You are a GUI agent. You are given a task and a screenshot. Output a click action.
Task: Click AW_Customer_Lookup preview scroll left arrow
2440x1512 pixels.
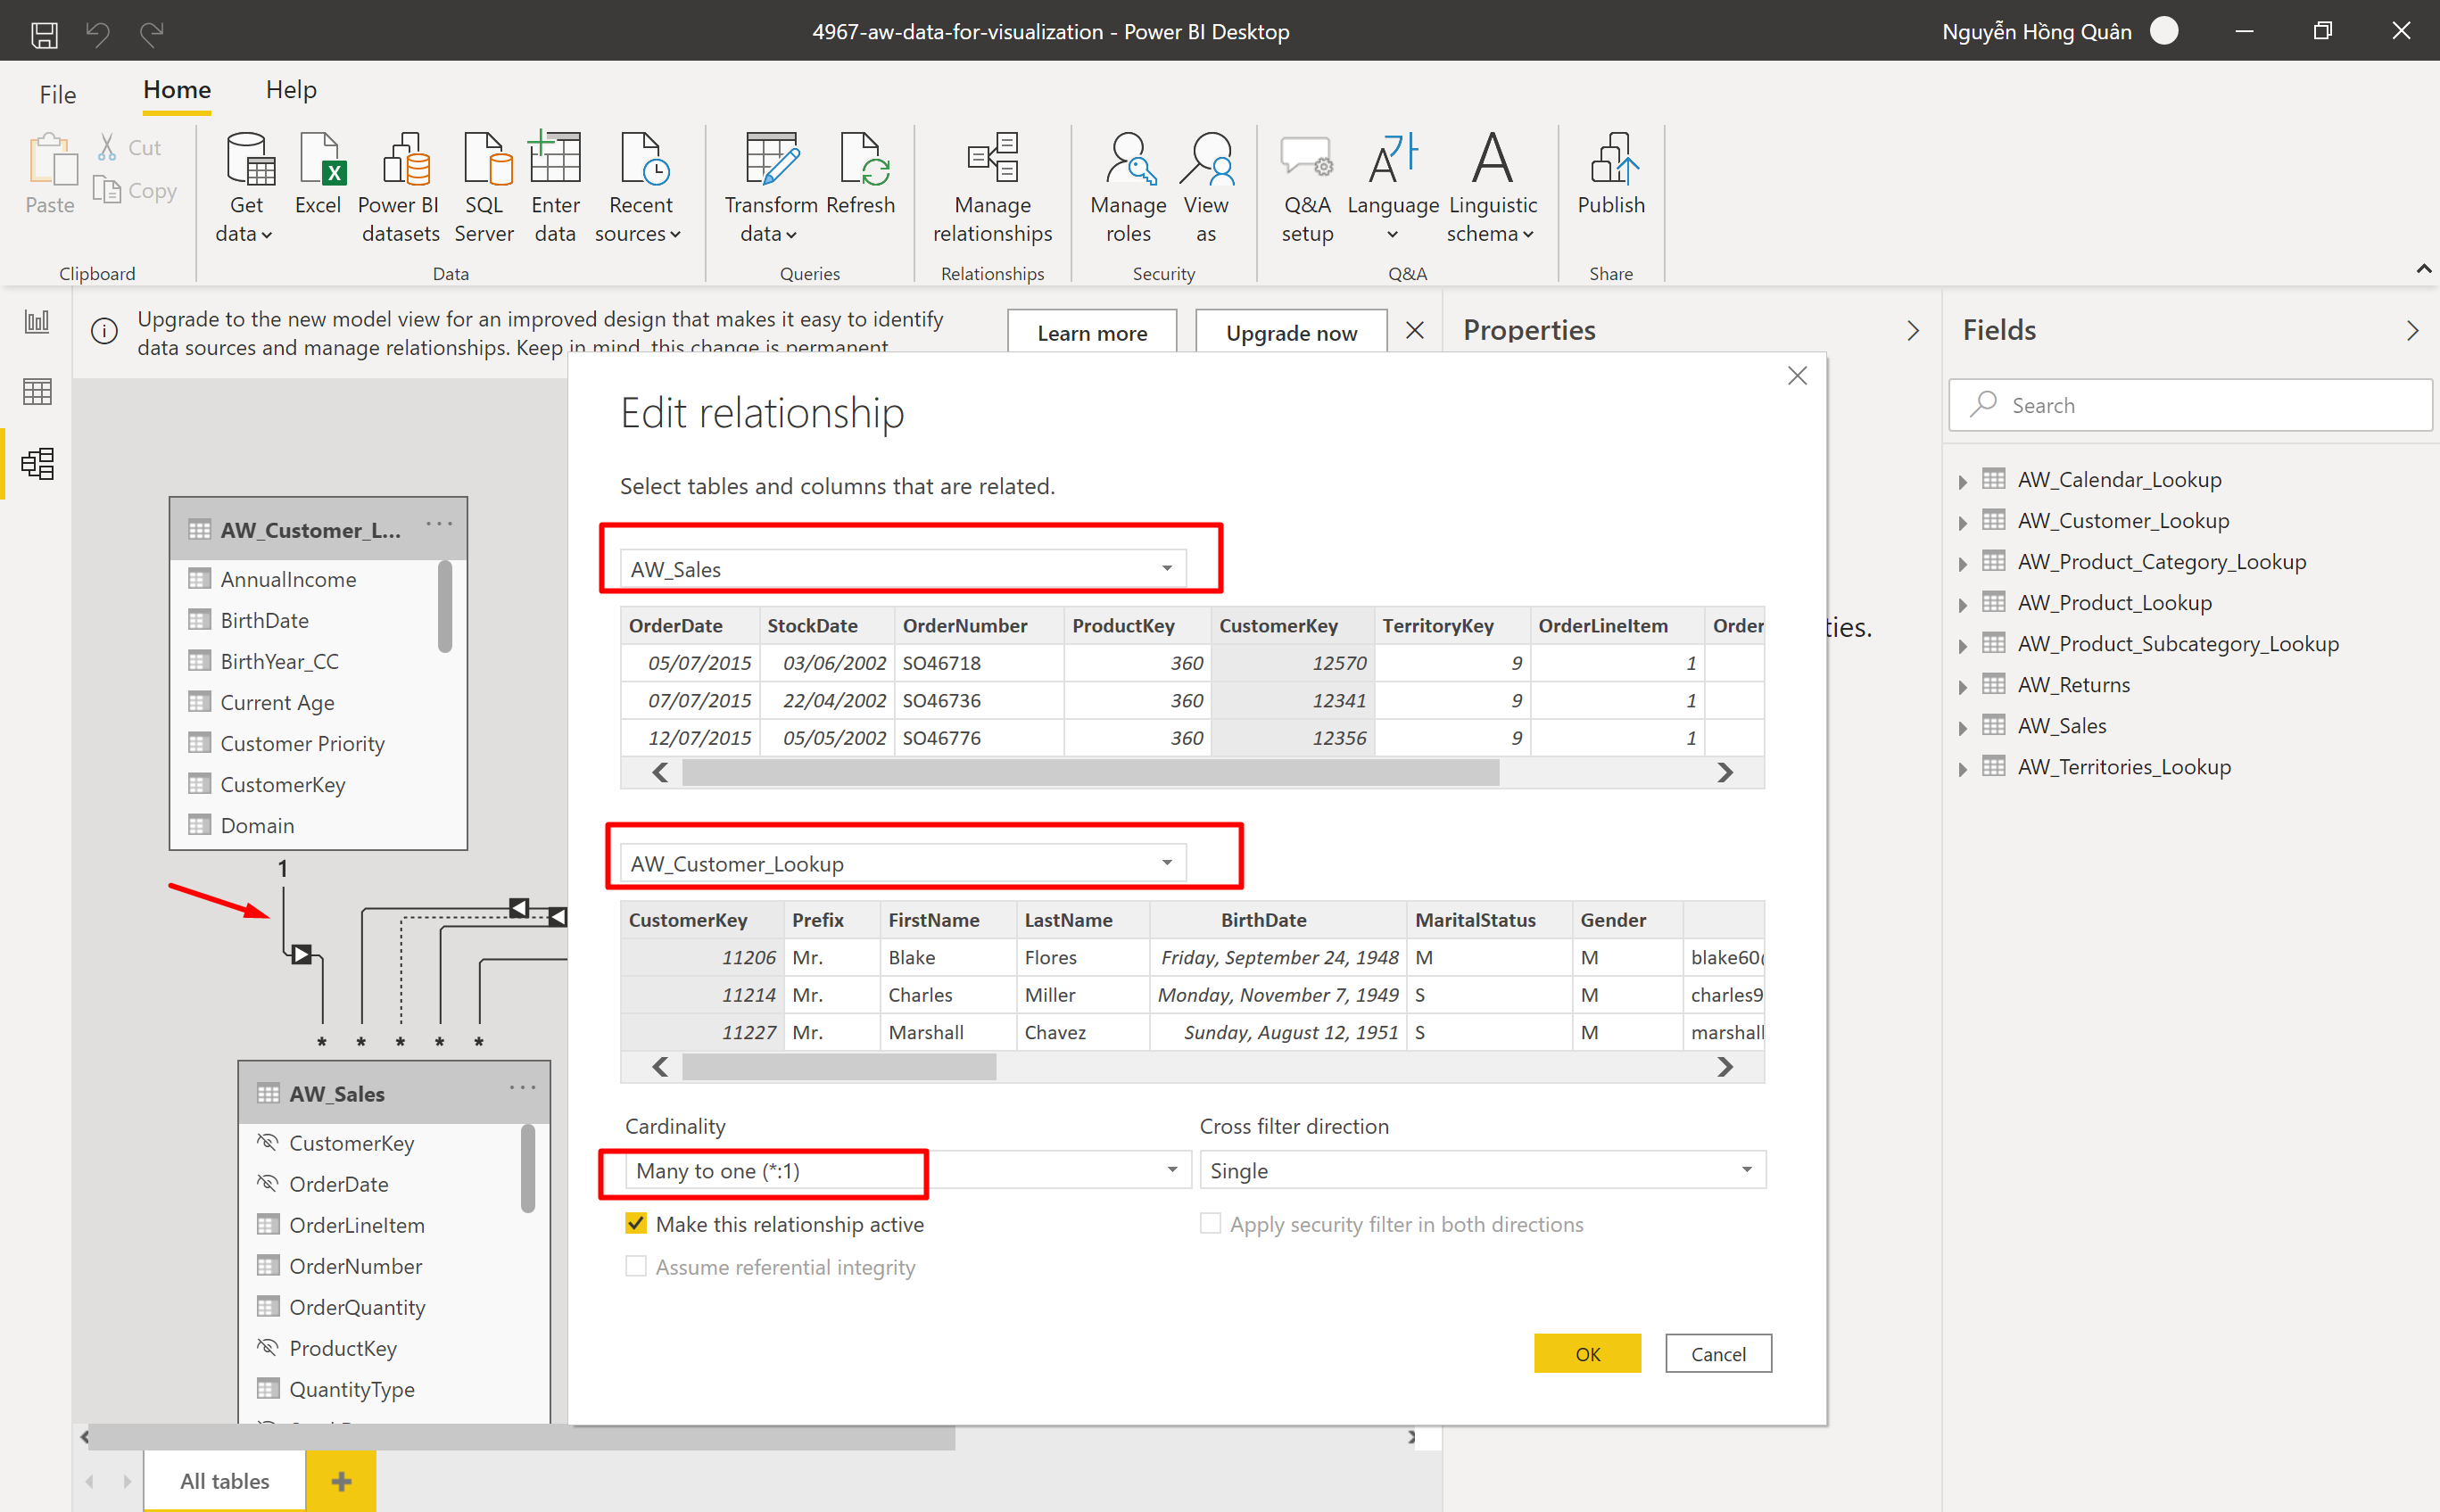coord(660,1067)
